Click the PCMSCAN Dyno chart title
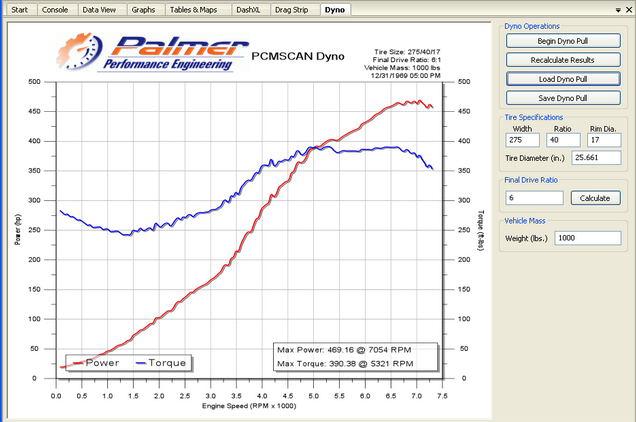Image resolution: width=636 pixels, height=422 pixels. (x=298, y=56)
